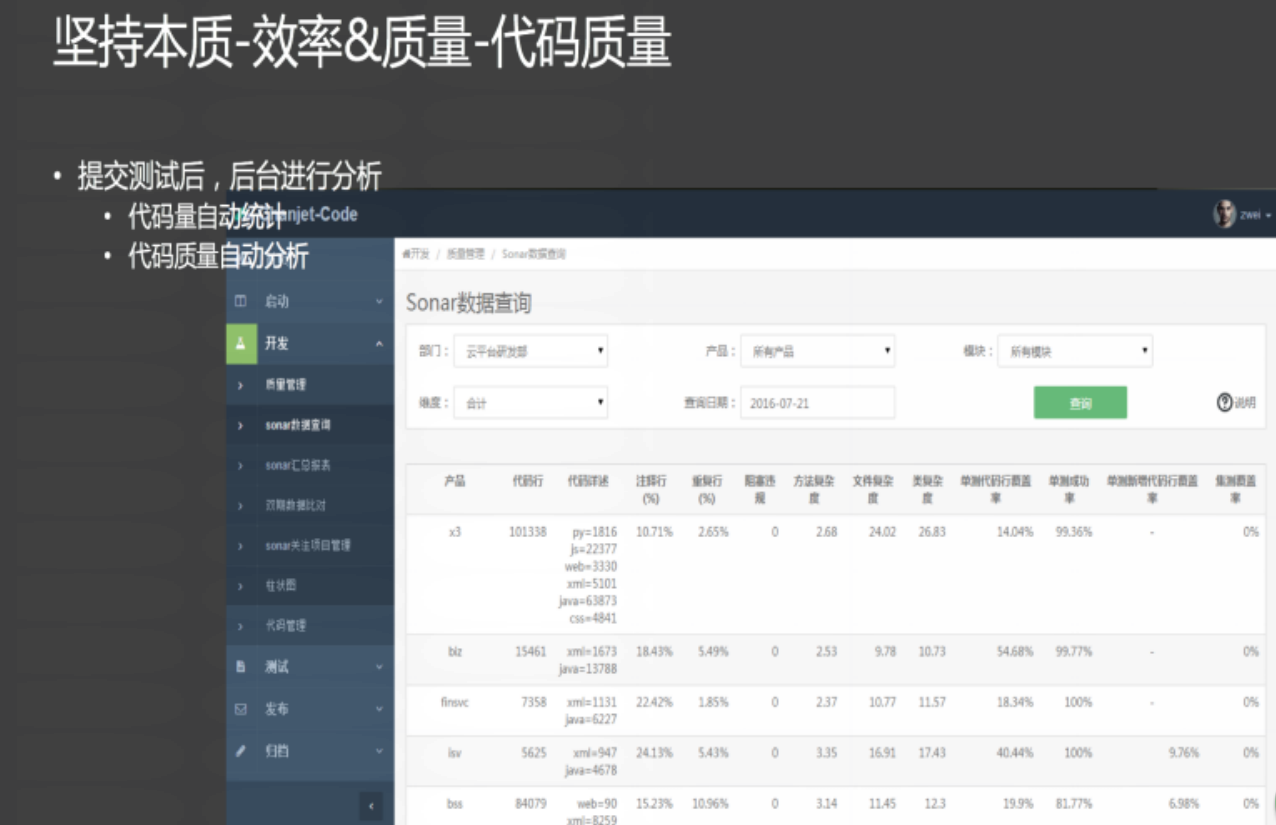1276x825 pixels.
Task: Click the 类复杂度 column header
Action: click(928, 489)
